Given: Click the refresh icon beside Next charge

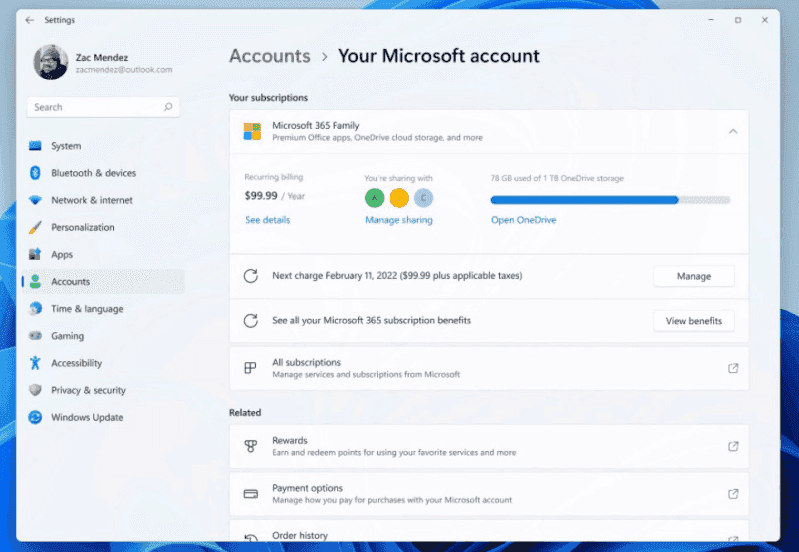Looking at the screenshot, I should tap(250, 276).
